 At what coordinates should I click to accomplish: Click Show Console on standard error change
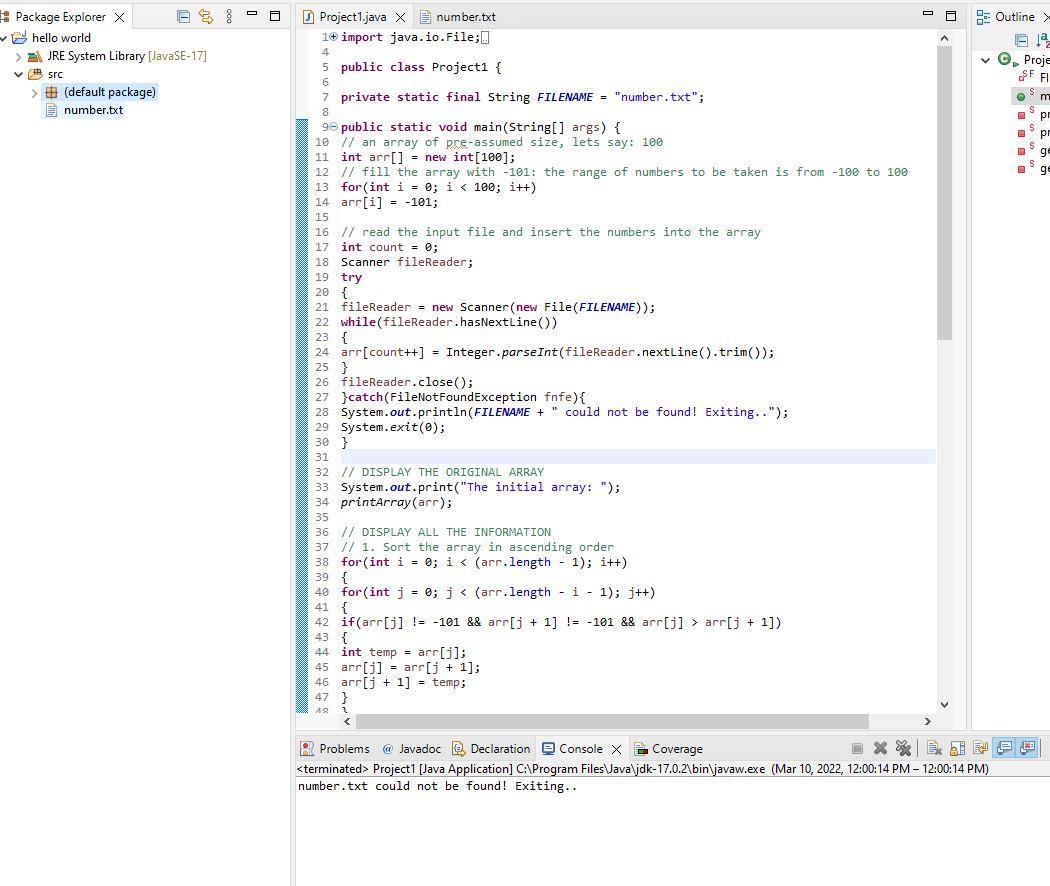(x=1027, y=748)
